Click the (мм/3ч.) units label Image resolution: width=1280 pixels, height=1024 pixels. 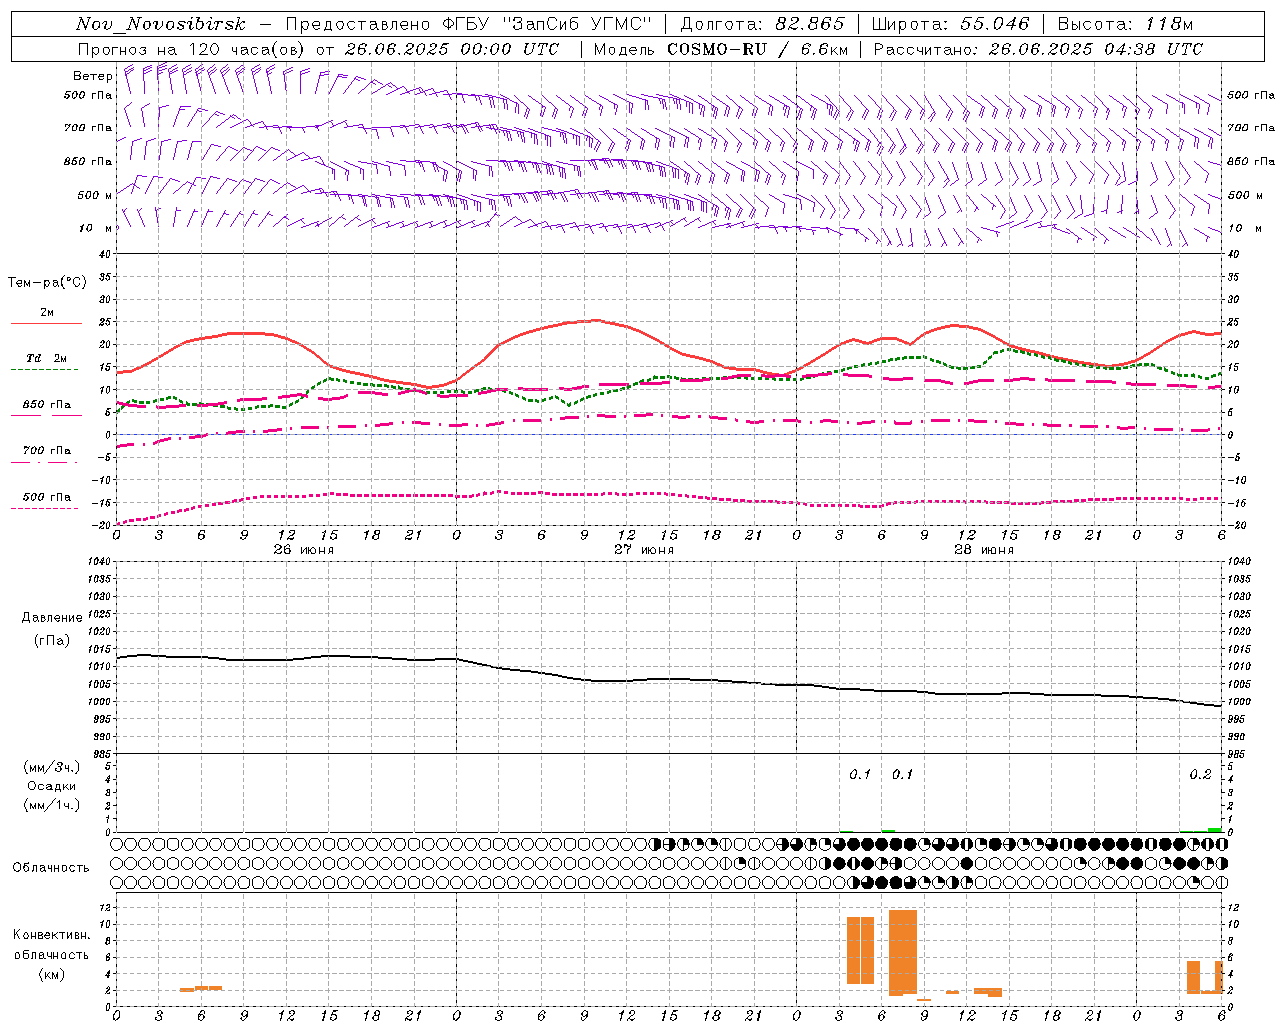[x=52, y=767]
